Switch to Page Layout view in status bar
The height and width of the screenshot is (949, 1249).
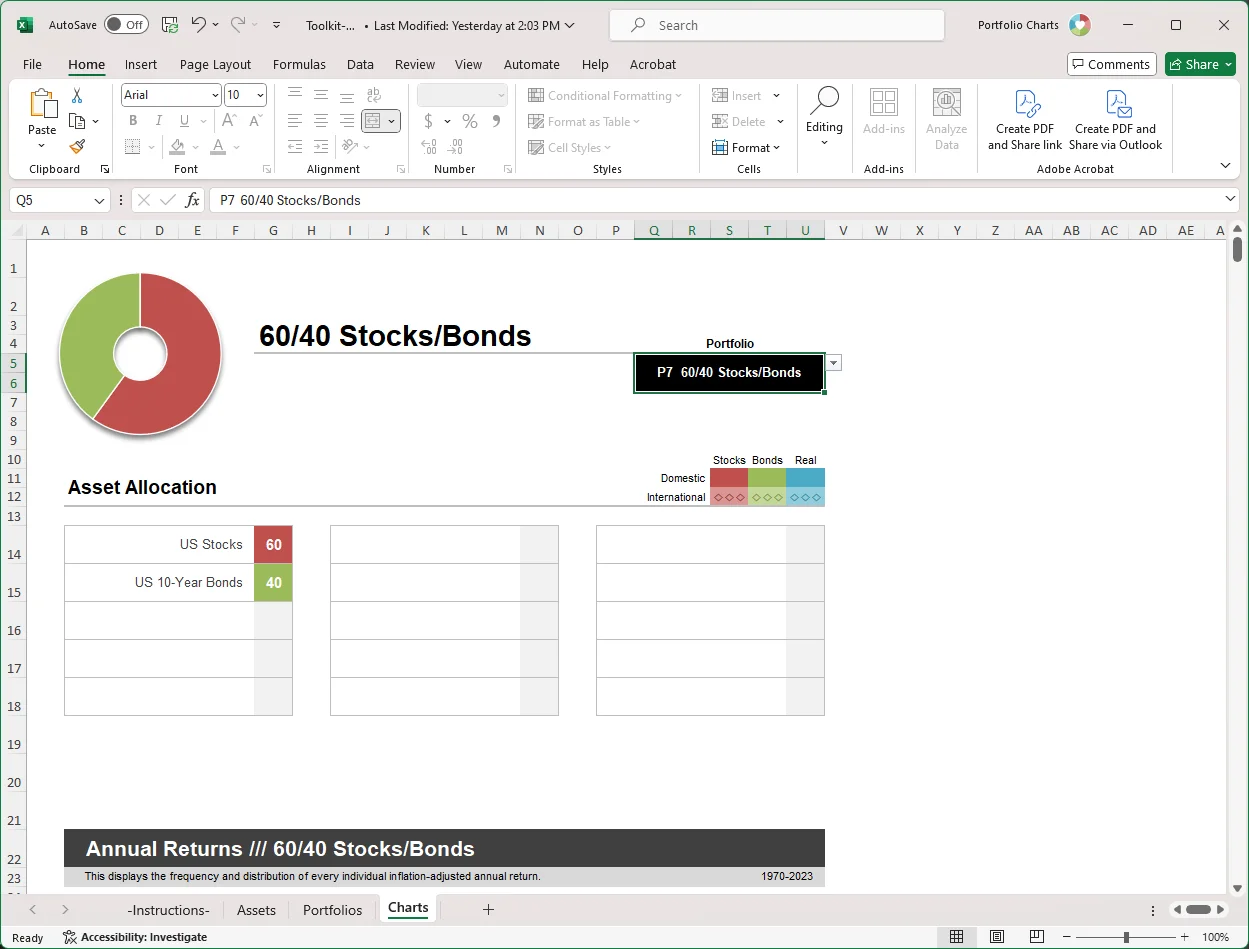(x=997, y=937)
